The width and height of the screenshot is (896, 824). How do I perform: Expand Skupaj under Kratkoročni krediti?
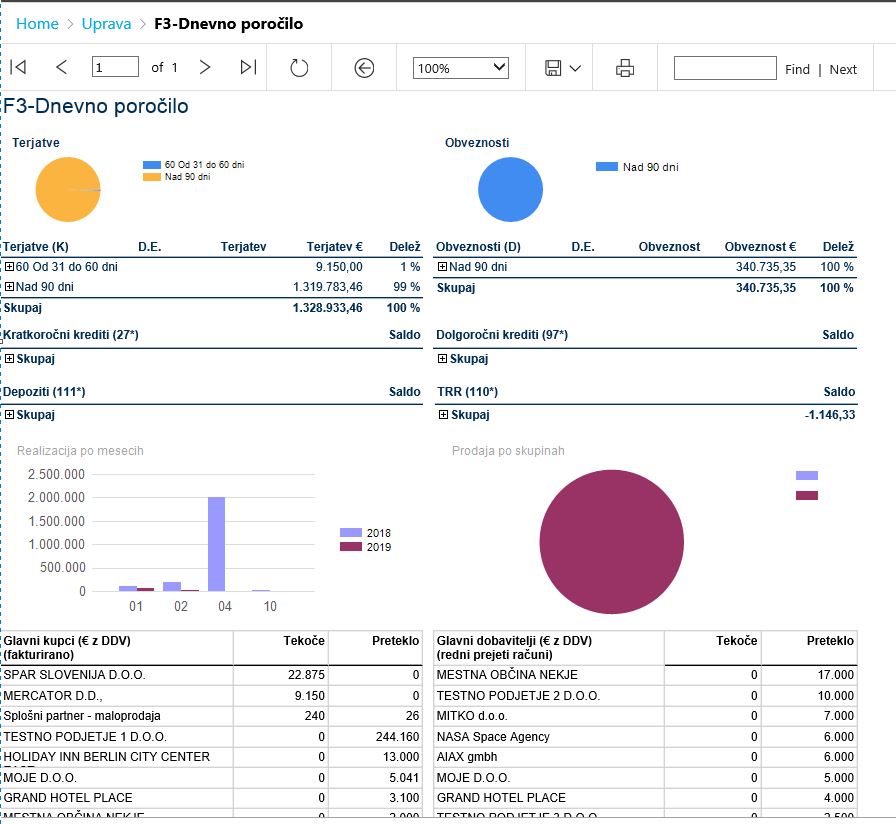(9, 358)
